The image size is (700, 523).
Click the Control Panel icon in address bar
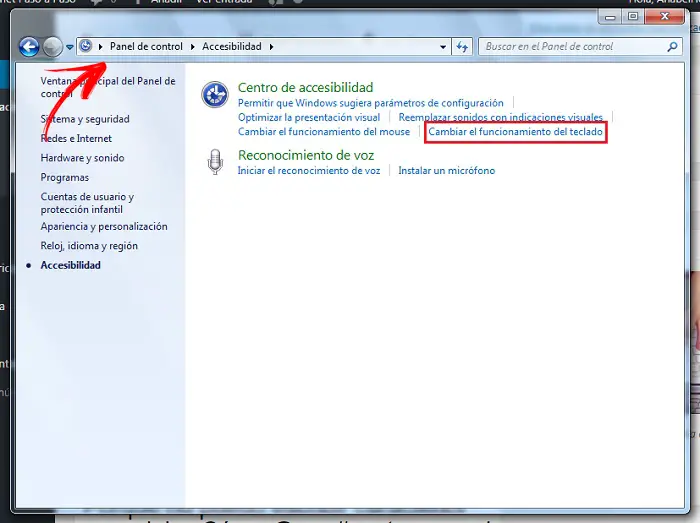[x=86, y=46]
